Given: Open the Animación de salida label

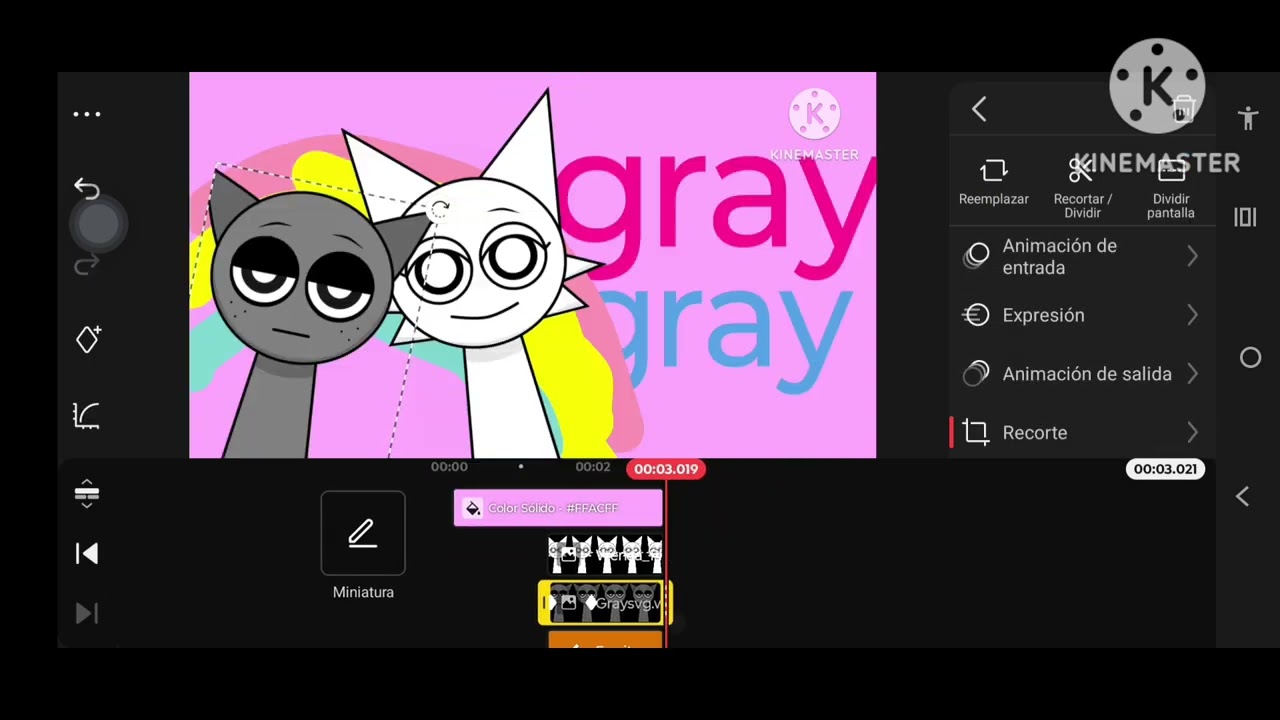Looking at the screenshot, I should [1087, 374].
